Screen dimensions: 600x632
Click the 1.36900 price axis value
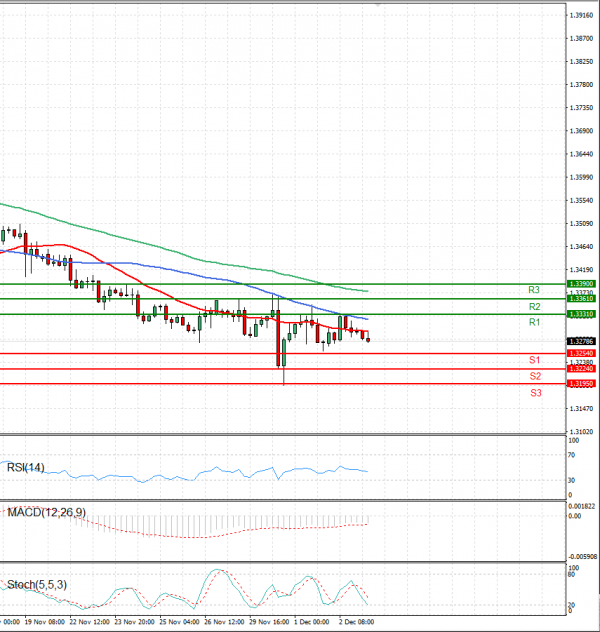(581, 131)
